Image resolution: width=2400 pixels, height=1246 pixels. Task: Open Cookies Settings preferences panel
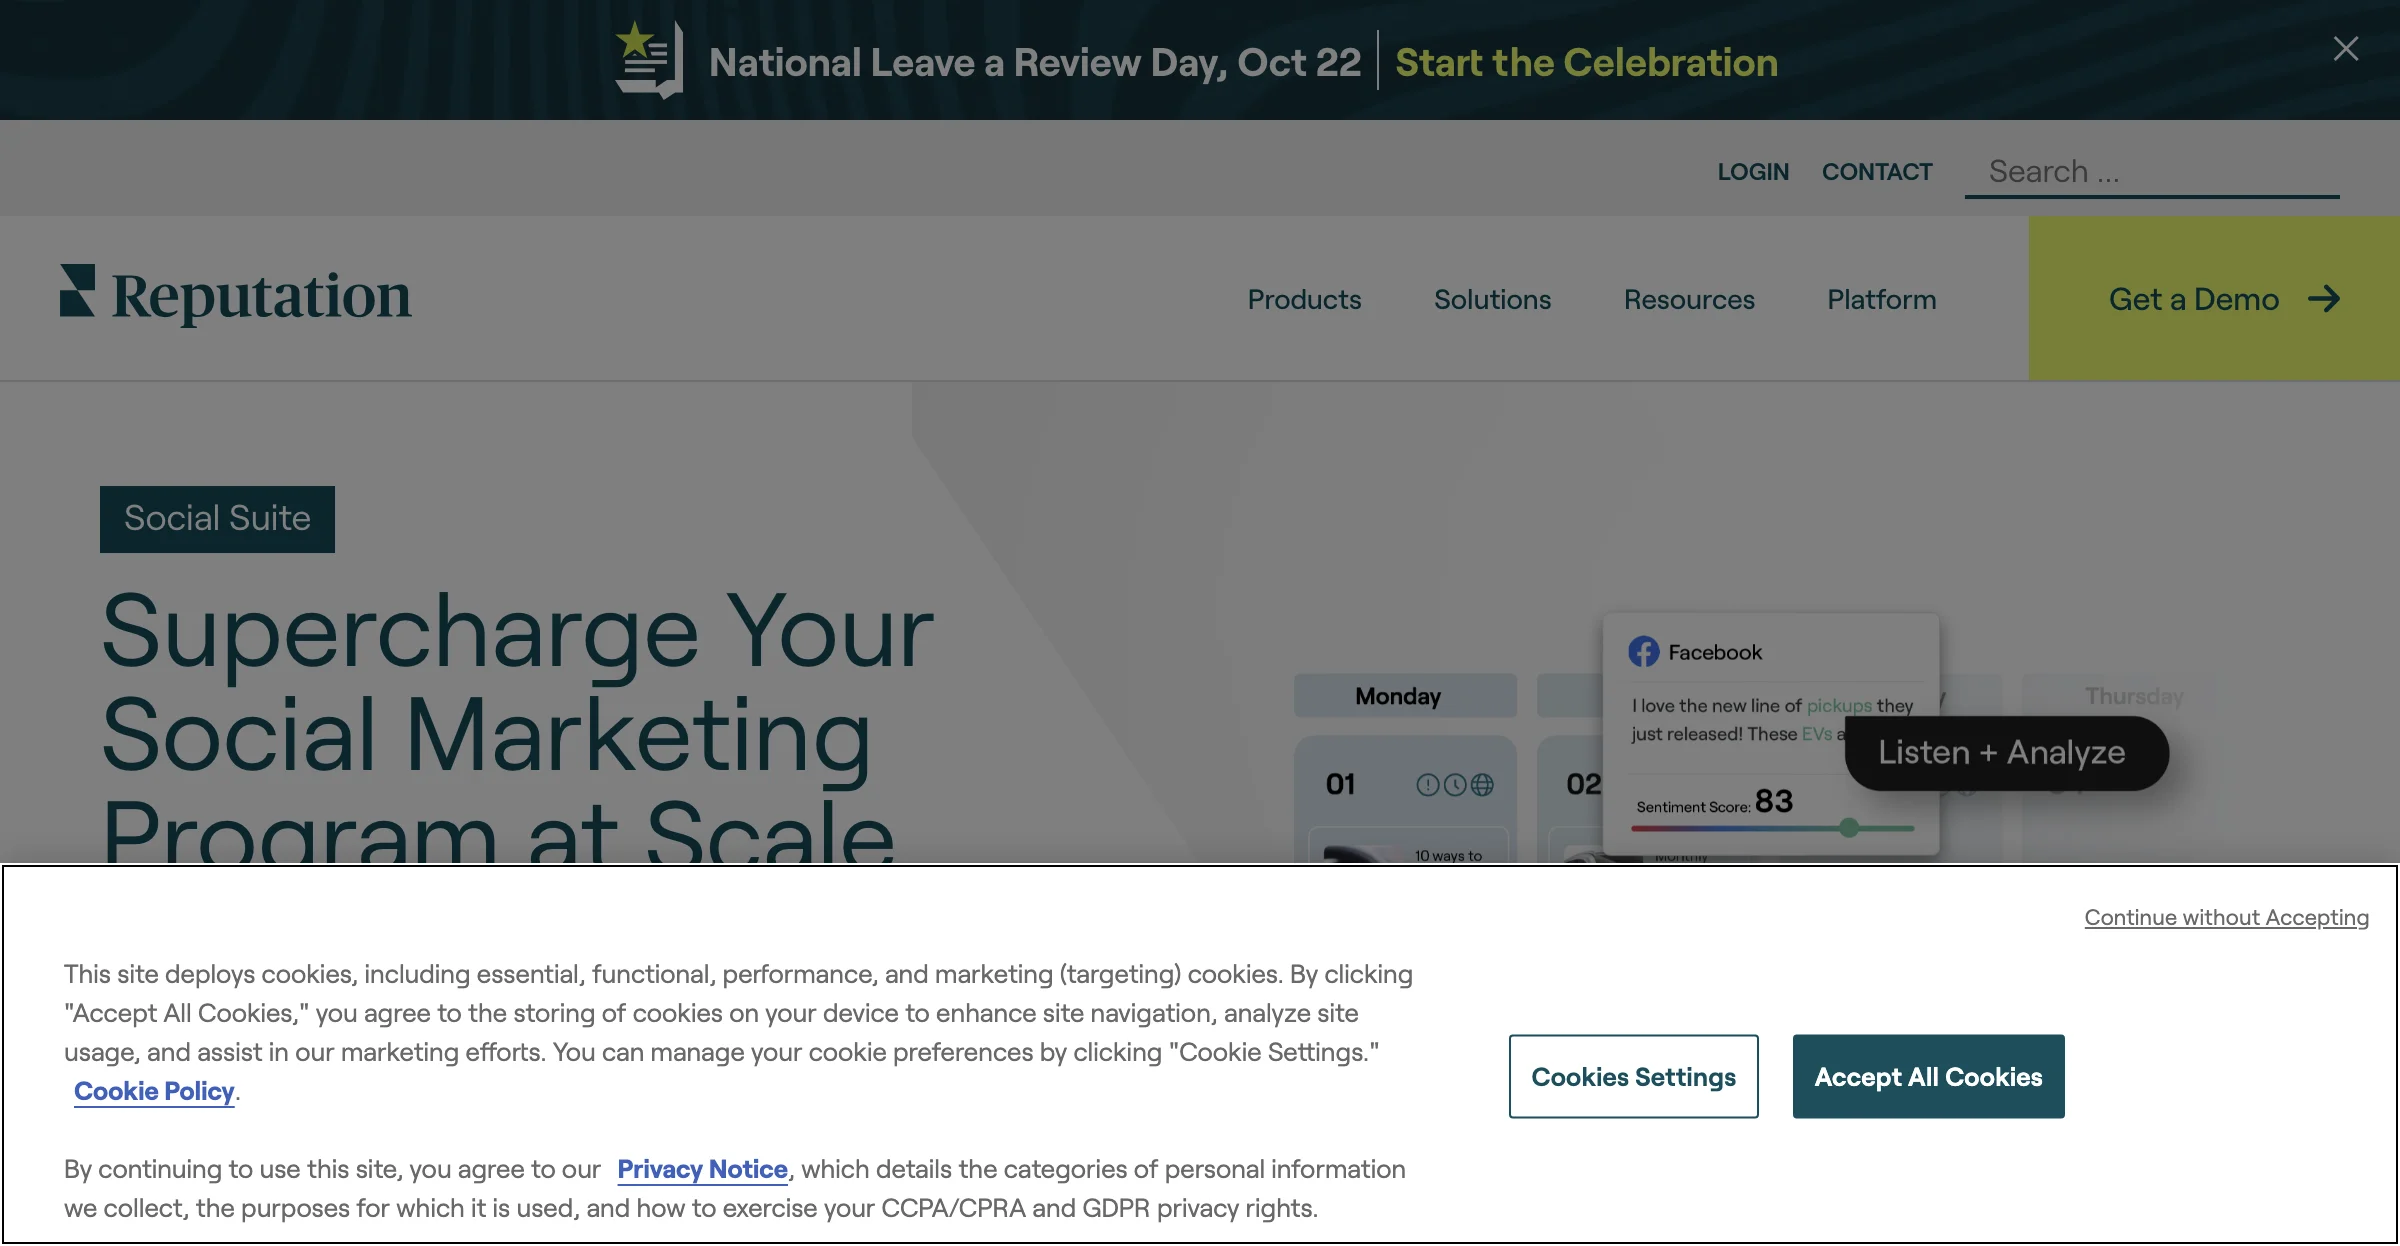[1633, 1076]
